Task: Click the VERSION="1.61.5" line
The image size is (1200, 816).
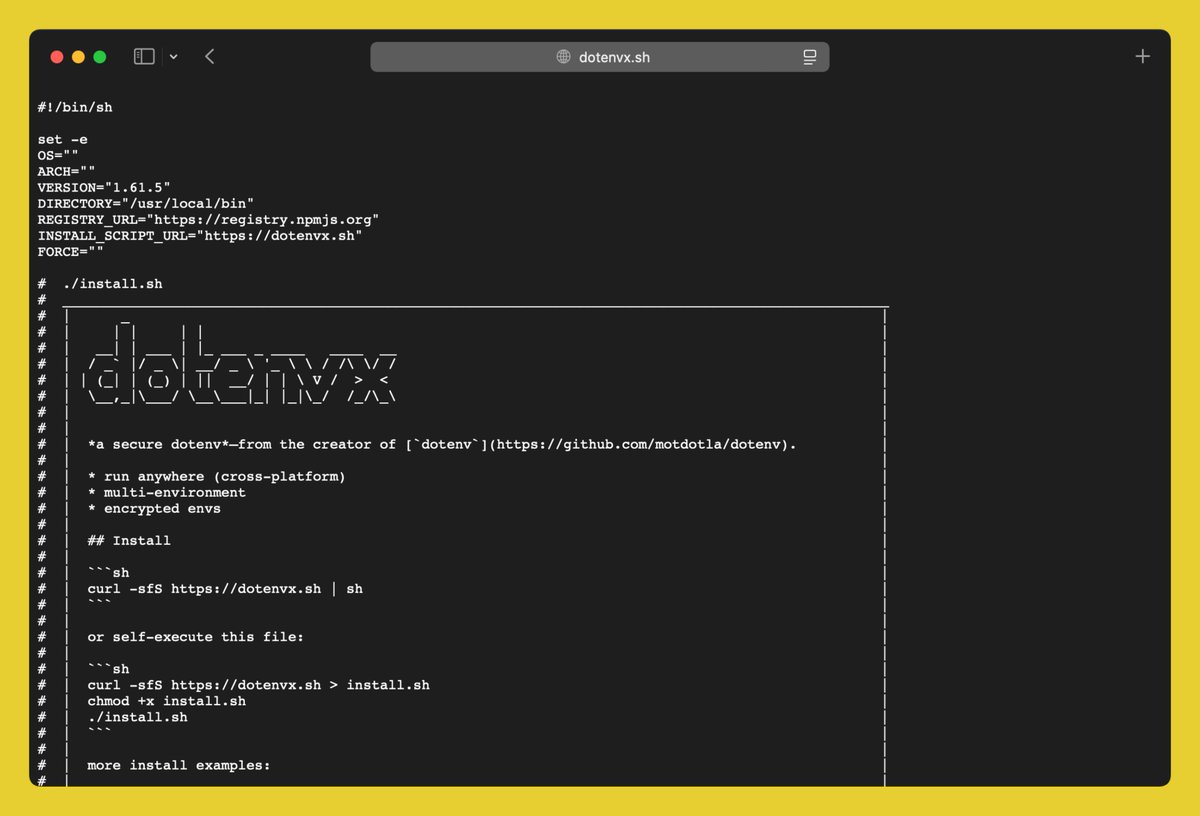Action: click(104, 188)
